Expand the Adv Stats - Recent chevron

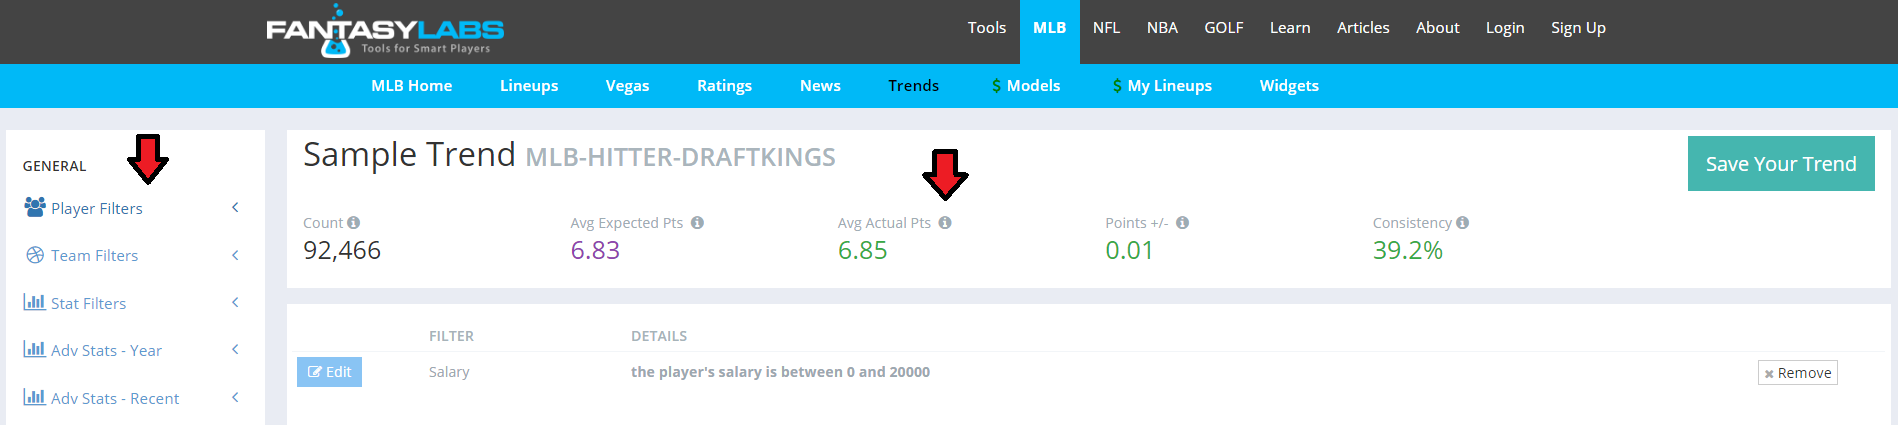tap(235, 397)
